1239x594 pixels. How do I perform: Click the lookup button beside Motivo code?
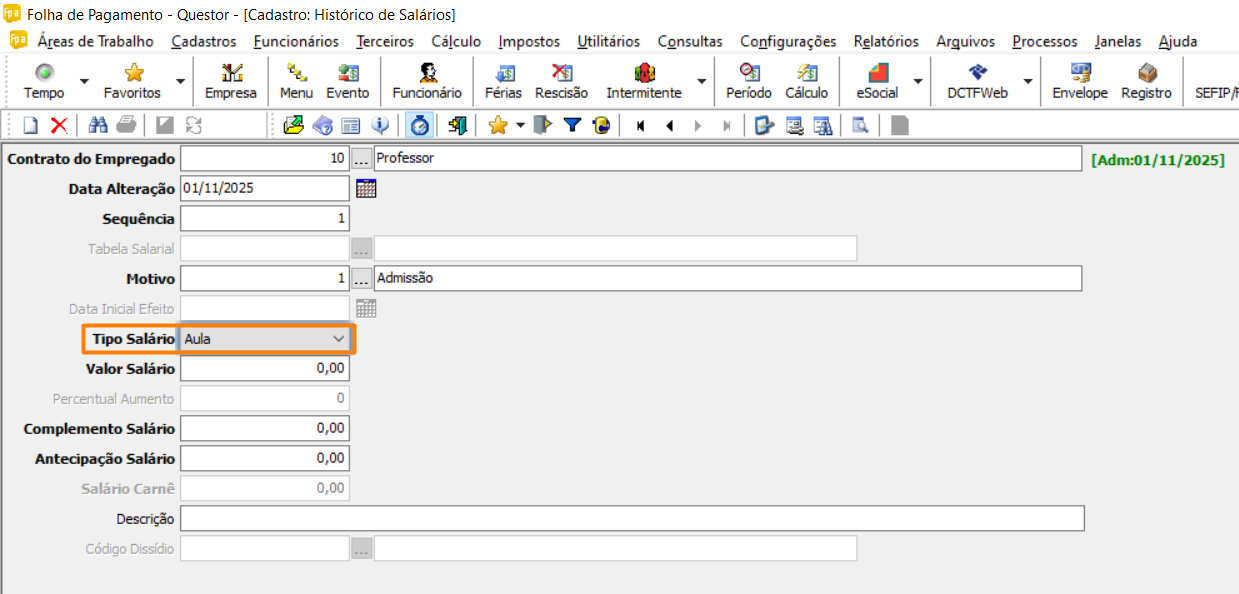pos(361,278)
